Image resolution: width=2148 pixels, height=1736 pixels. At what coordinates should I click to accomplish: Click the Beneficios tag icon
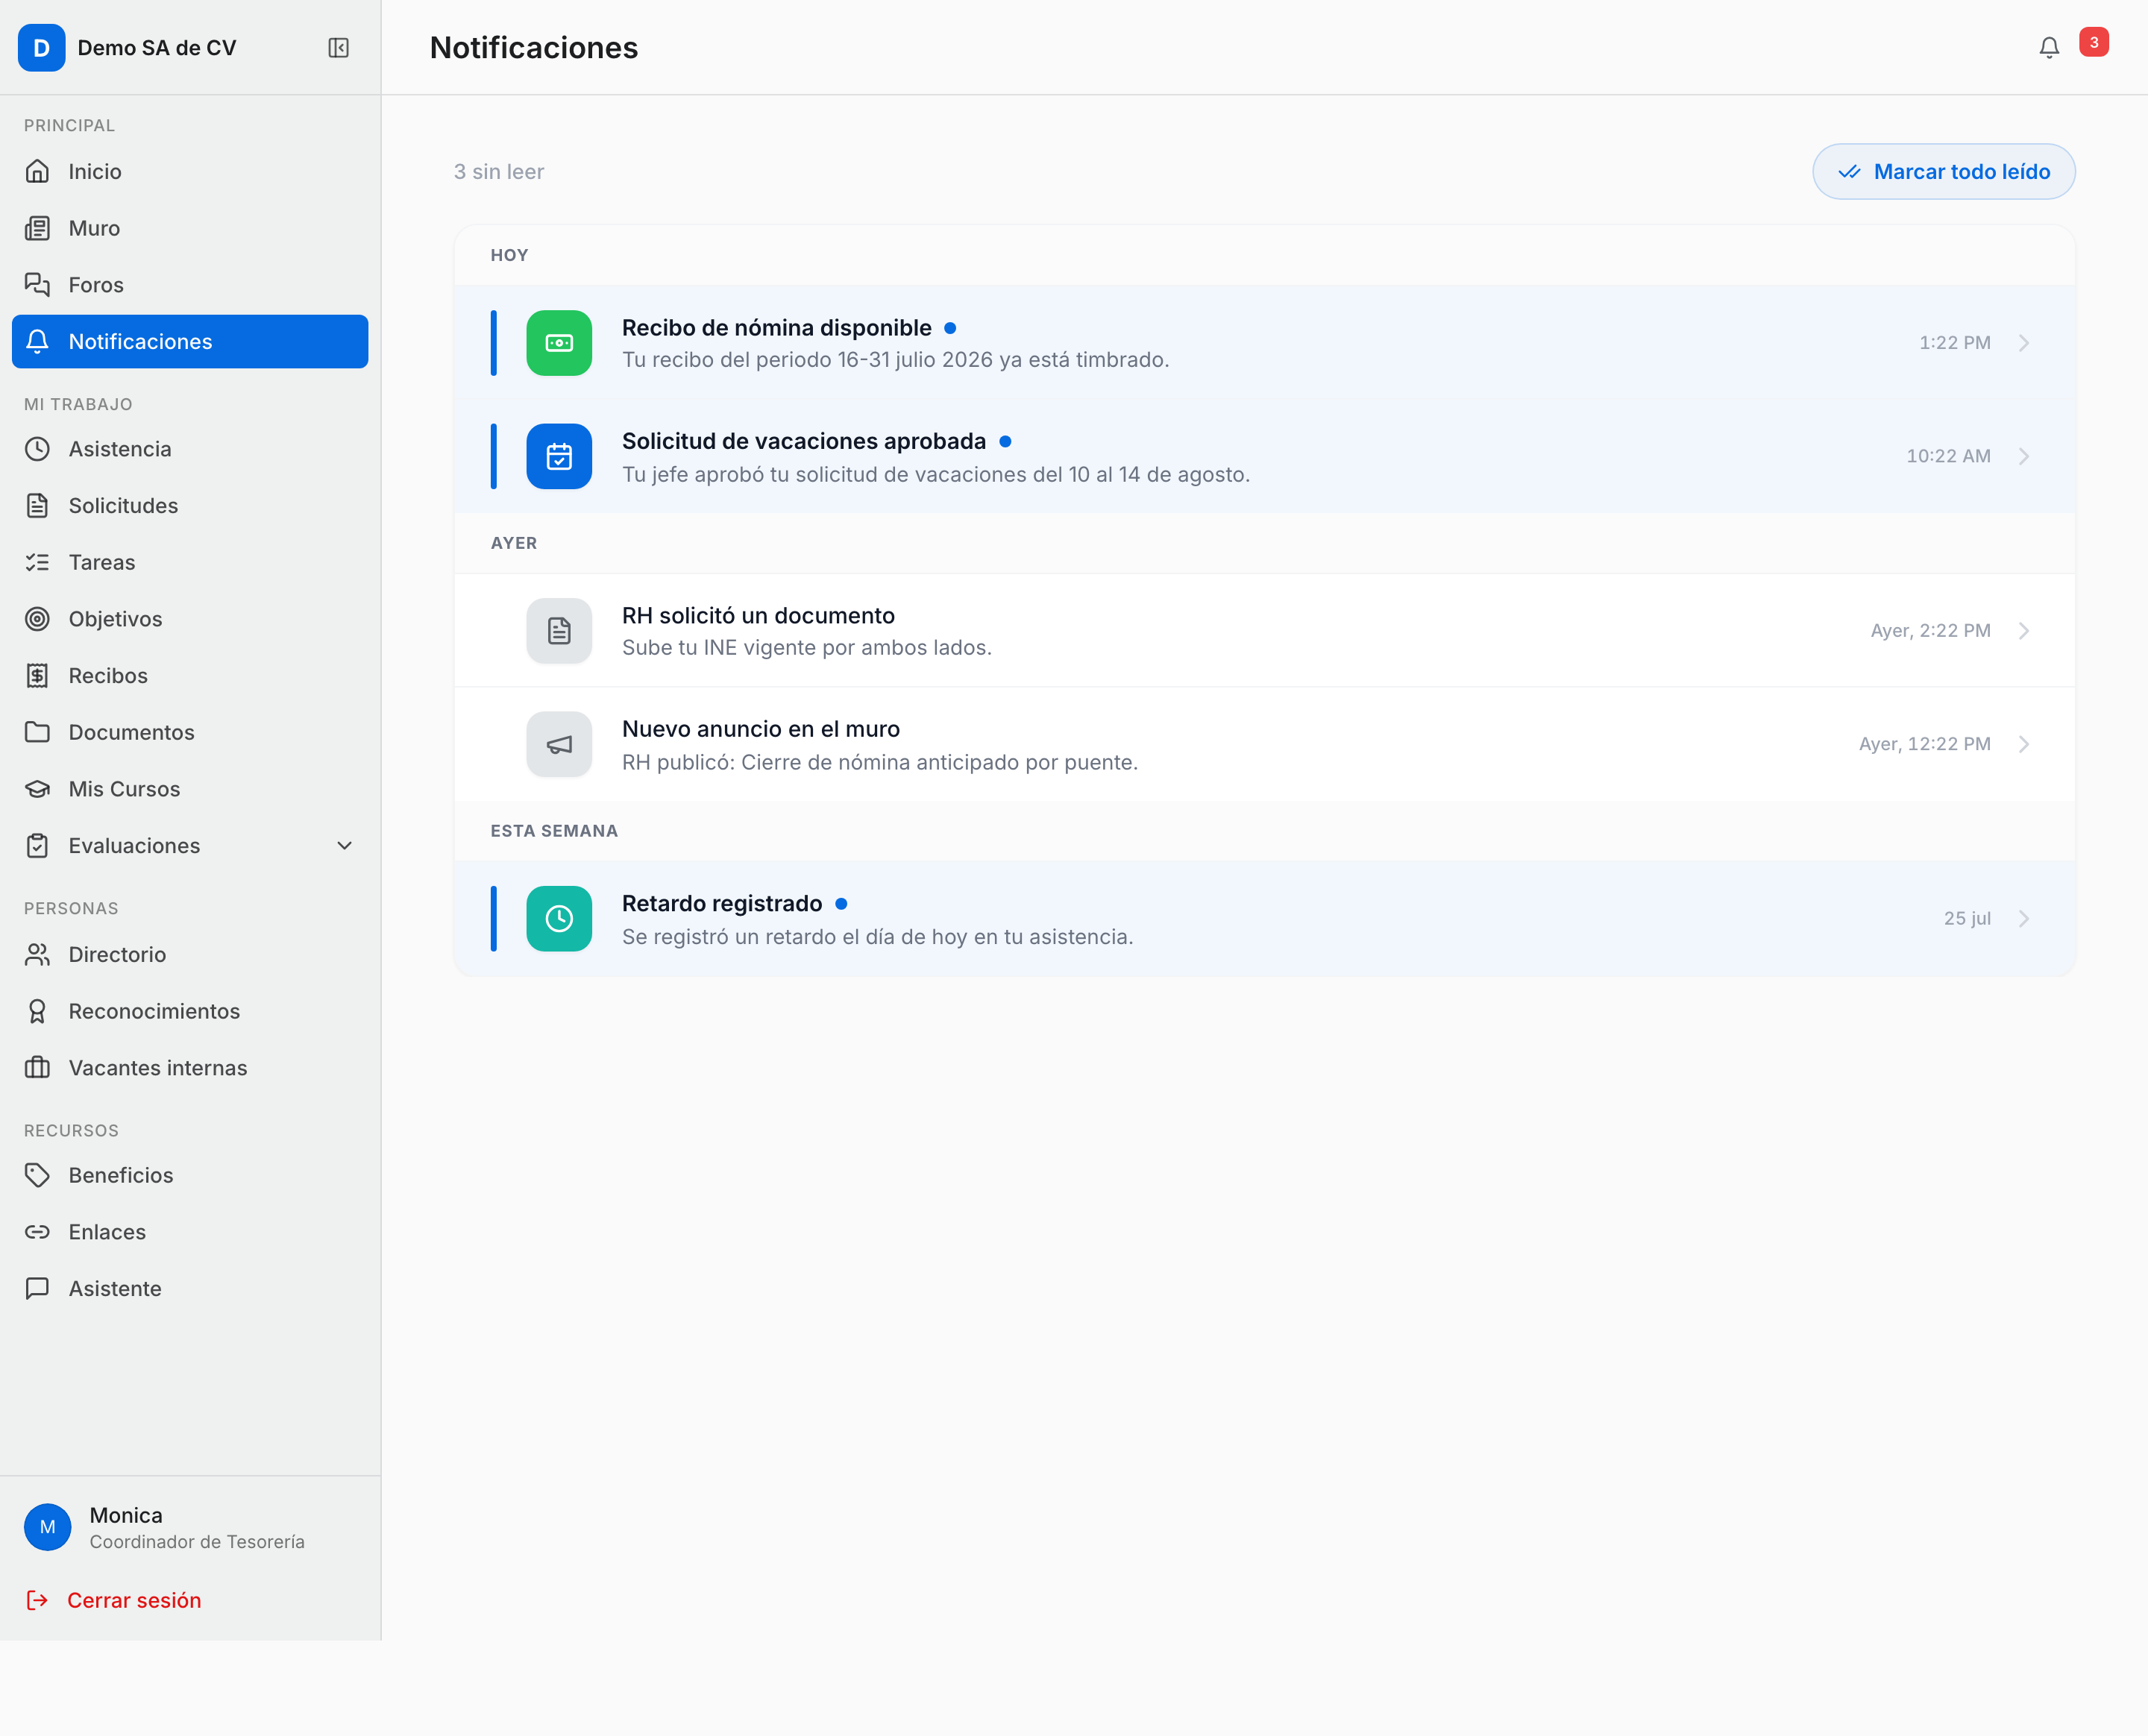click(37, 1175)
